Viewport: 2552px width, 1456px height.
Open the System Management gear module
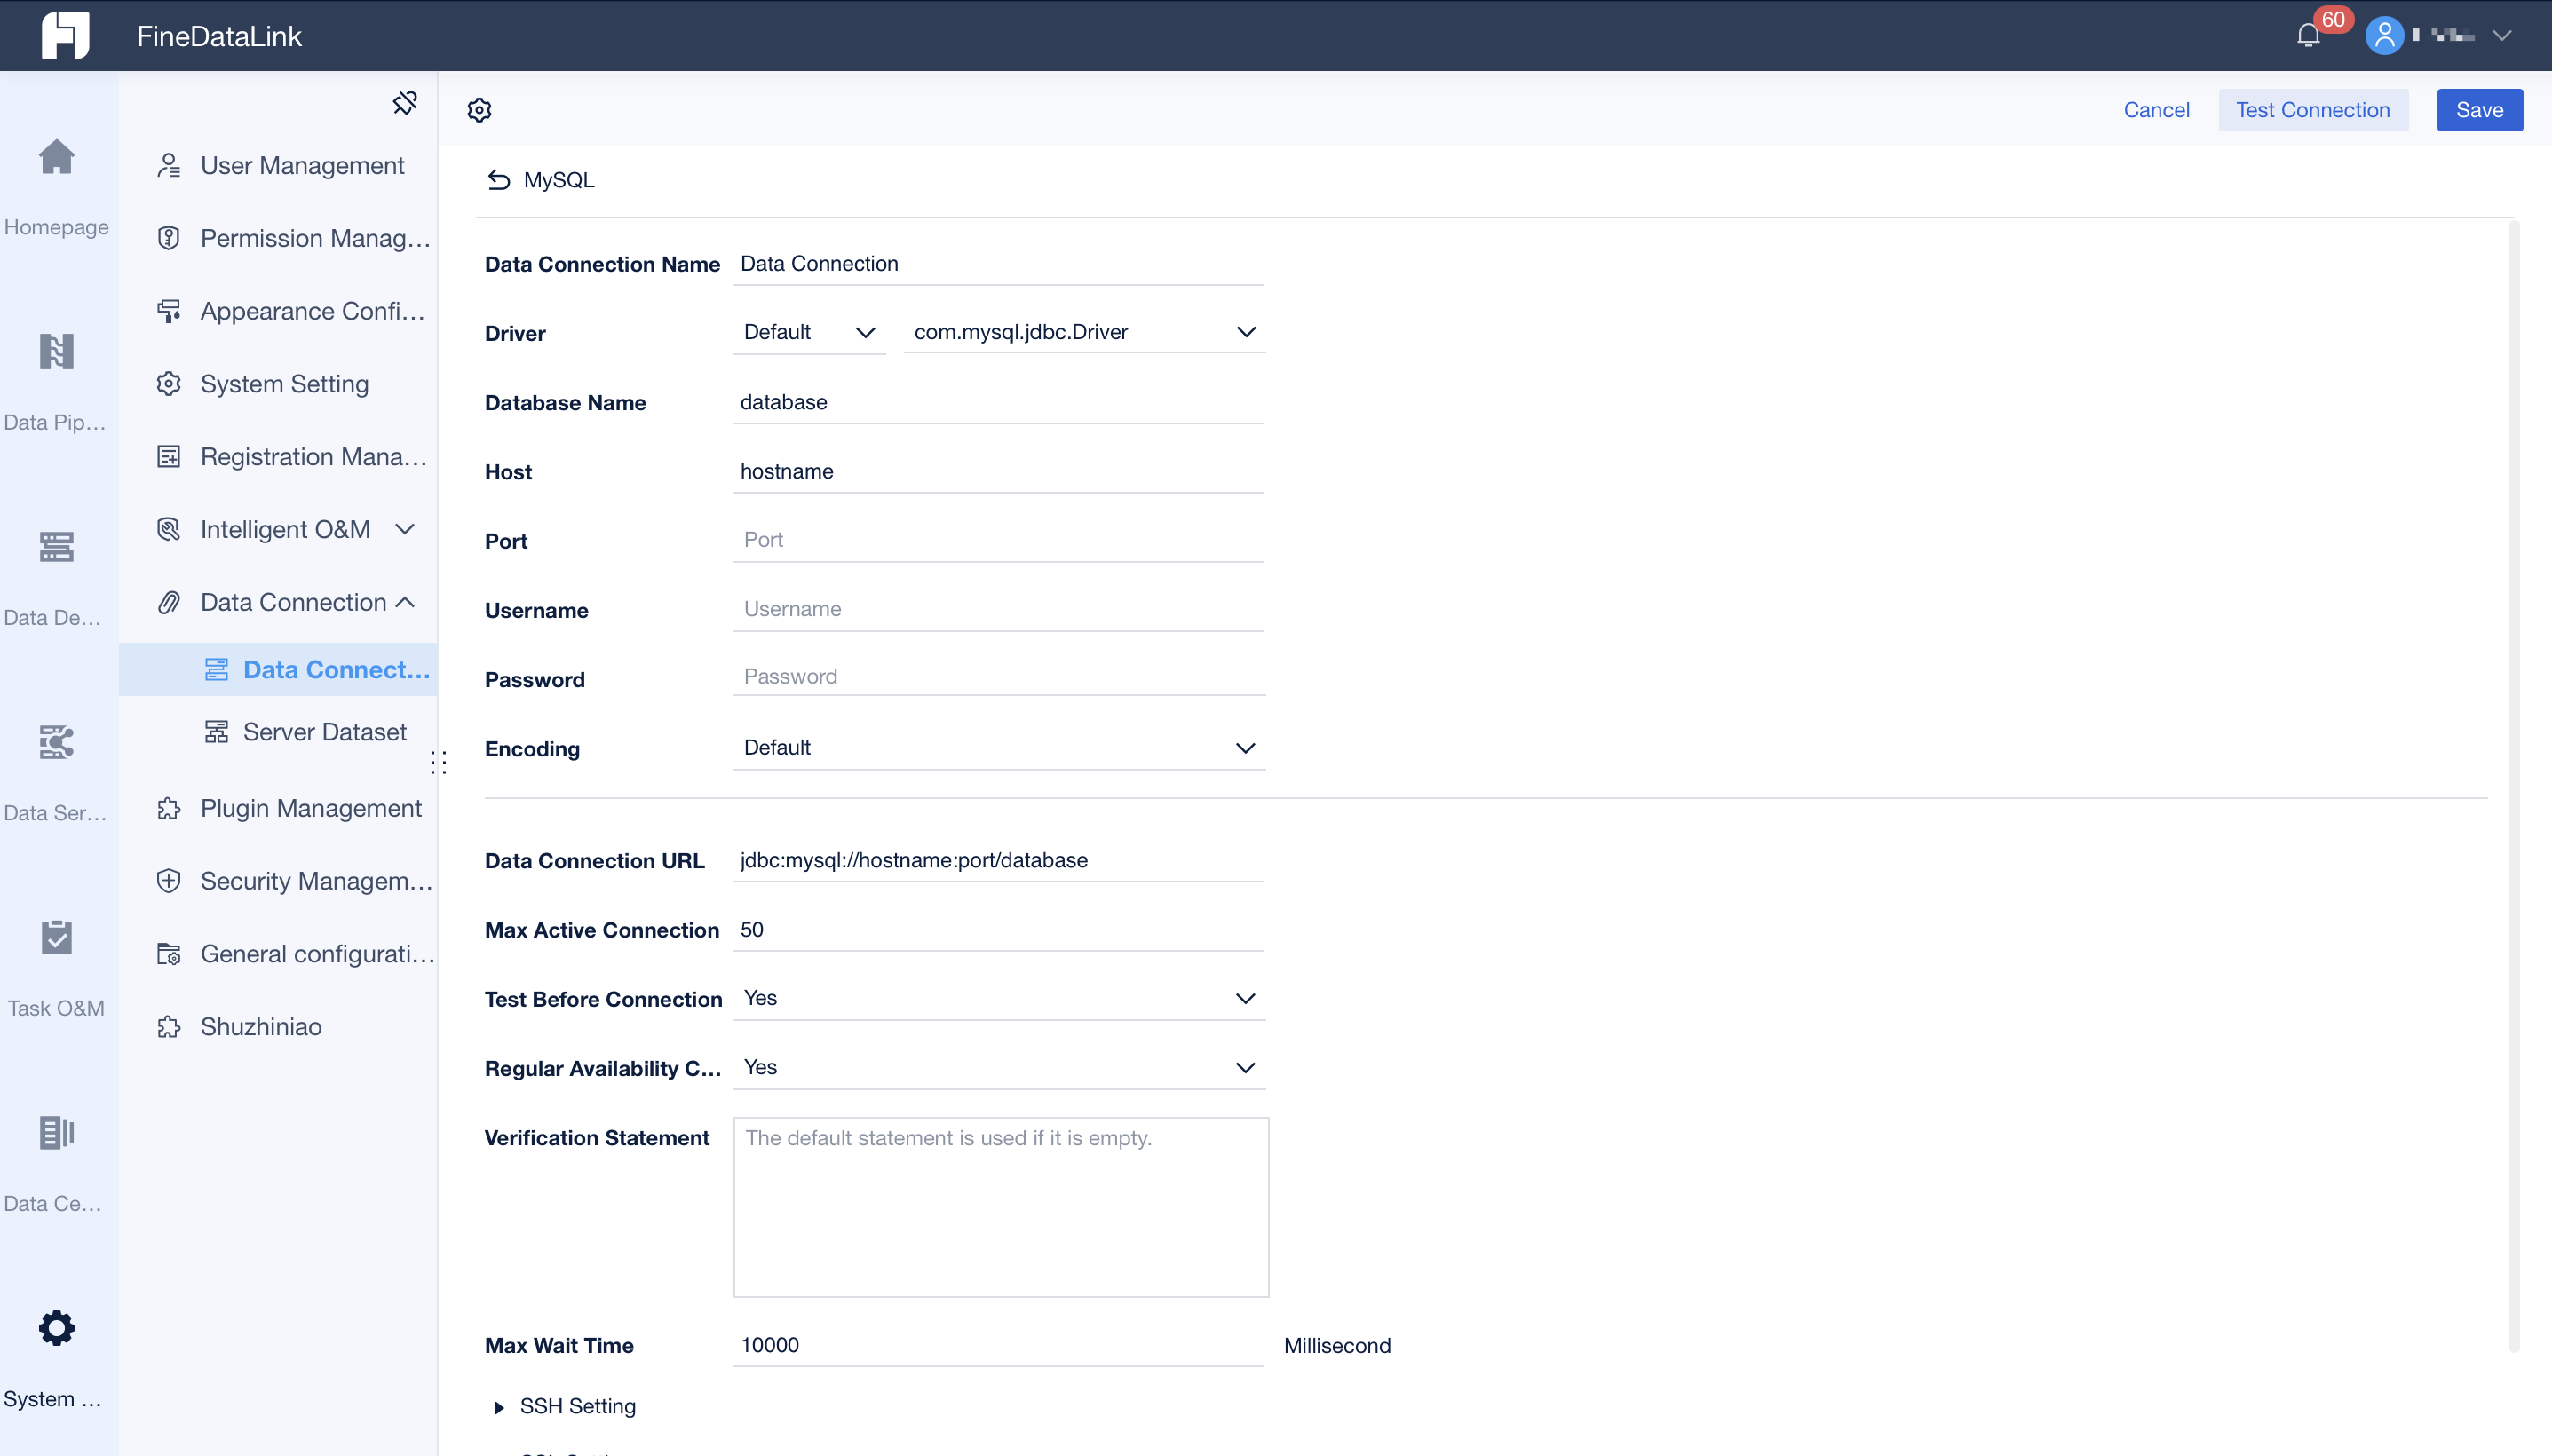57,1357
